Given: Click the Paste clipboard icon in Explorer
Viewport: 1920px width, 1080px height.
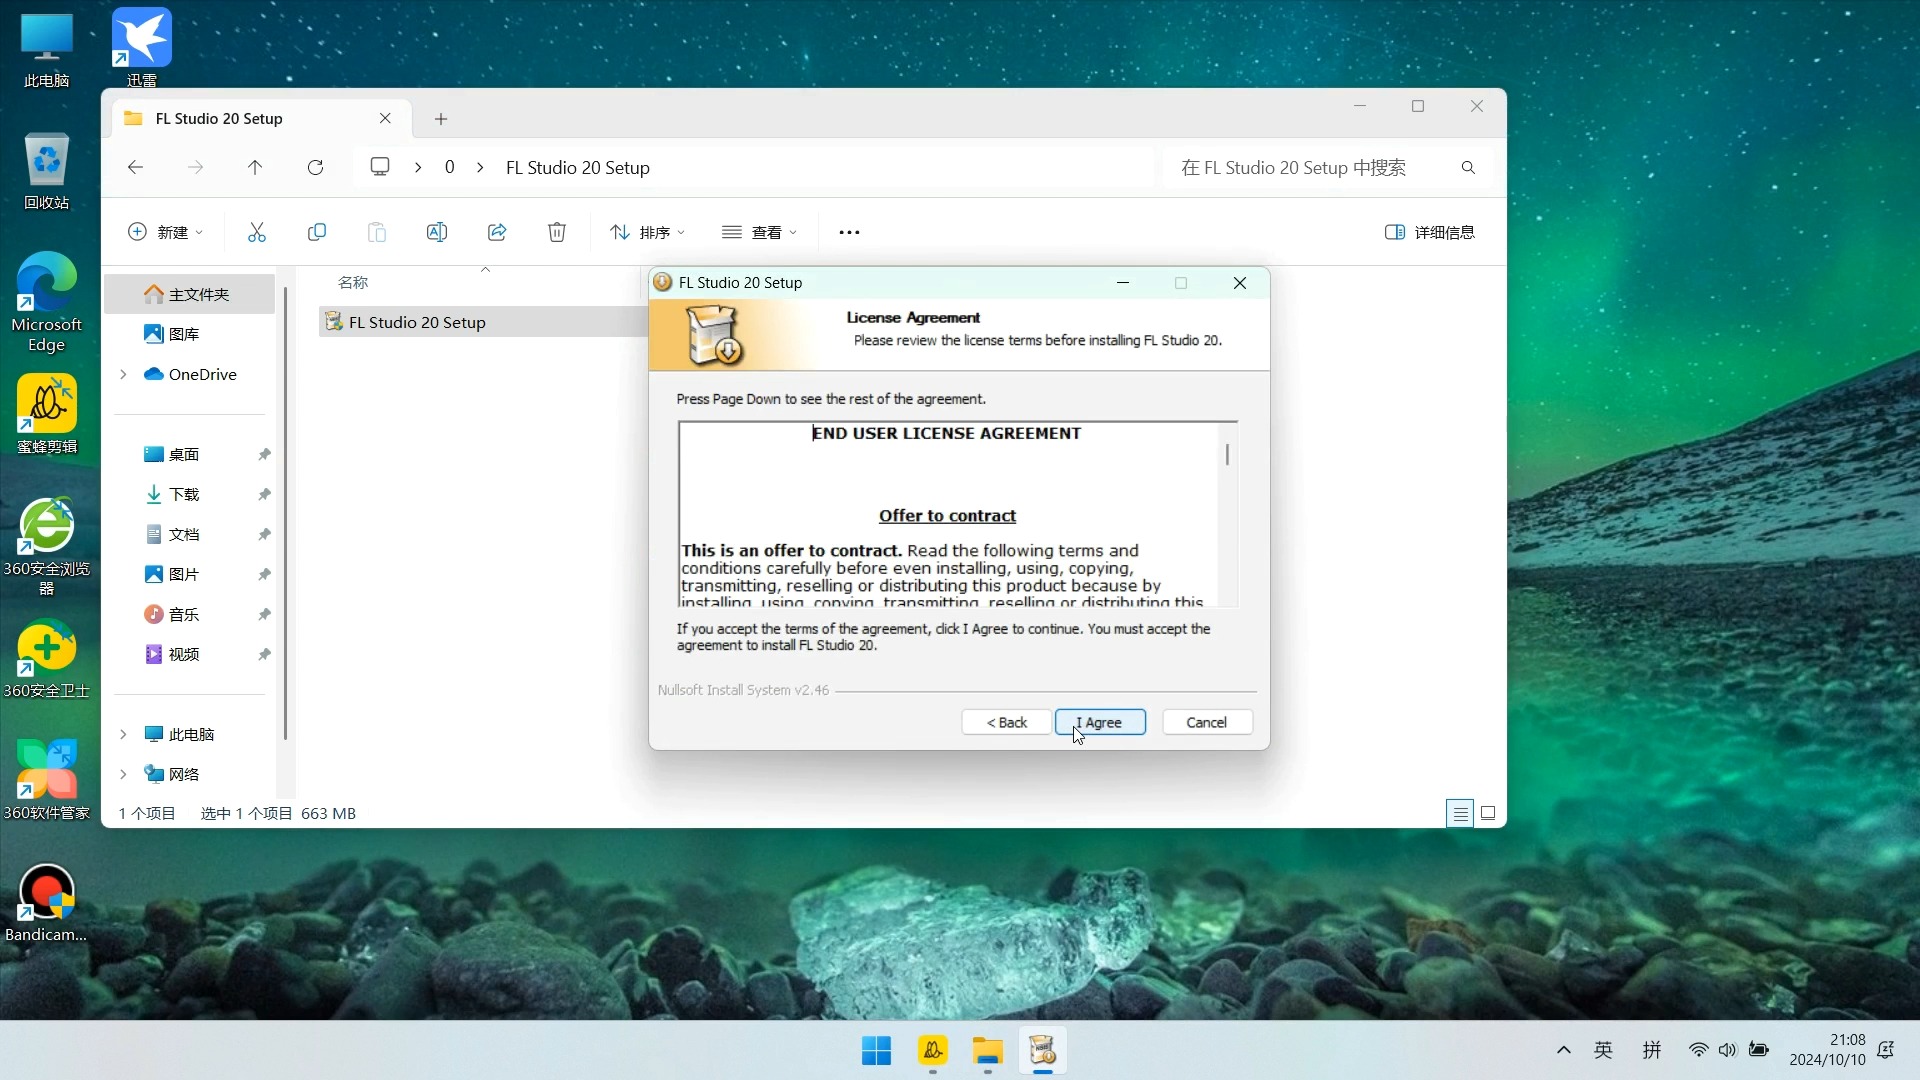Looking at the screenshot, I should click(377, 232).
